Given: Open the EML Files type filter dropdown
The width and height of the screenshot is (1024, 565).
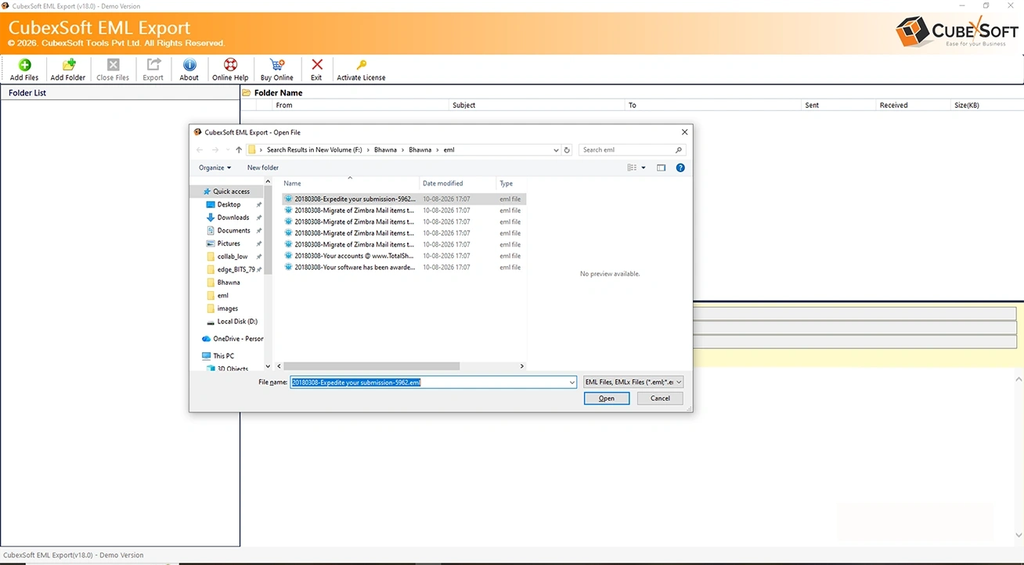Looking at the screenshot, I should [633, 382].
